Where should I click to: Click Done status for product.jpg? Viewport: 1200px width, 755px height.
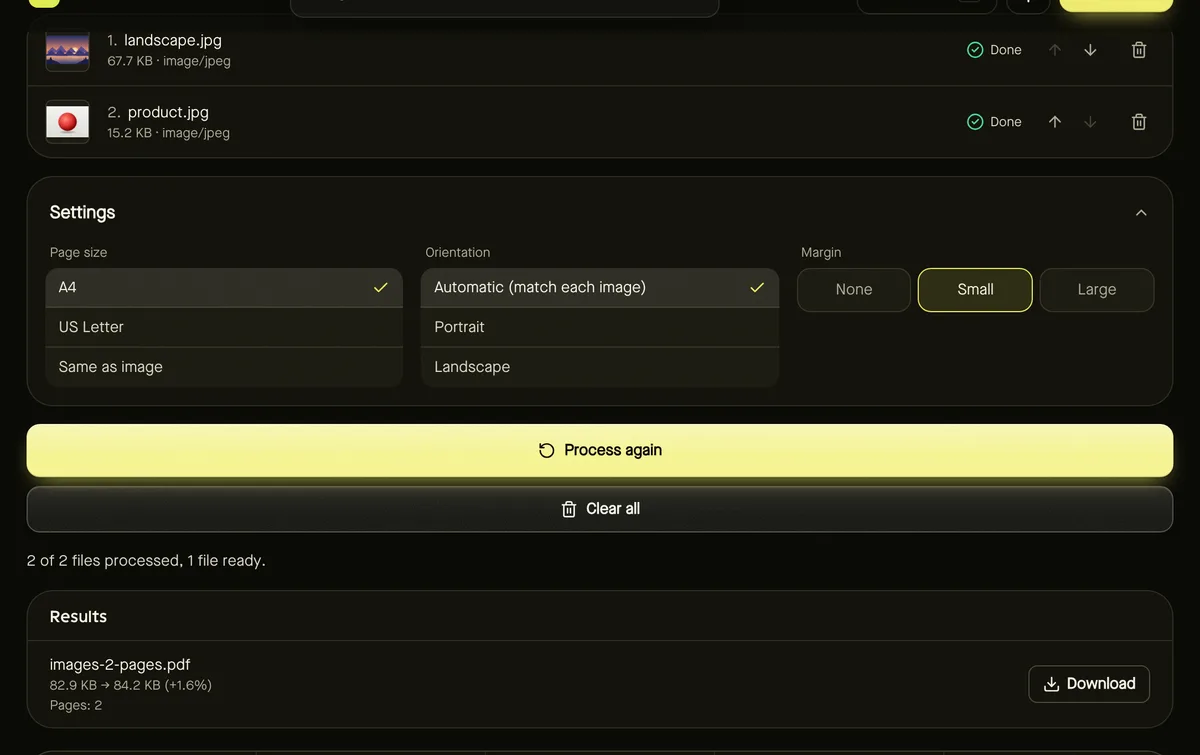pyautogui.click(x=994, y=122)
